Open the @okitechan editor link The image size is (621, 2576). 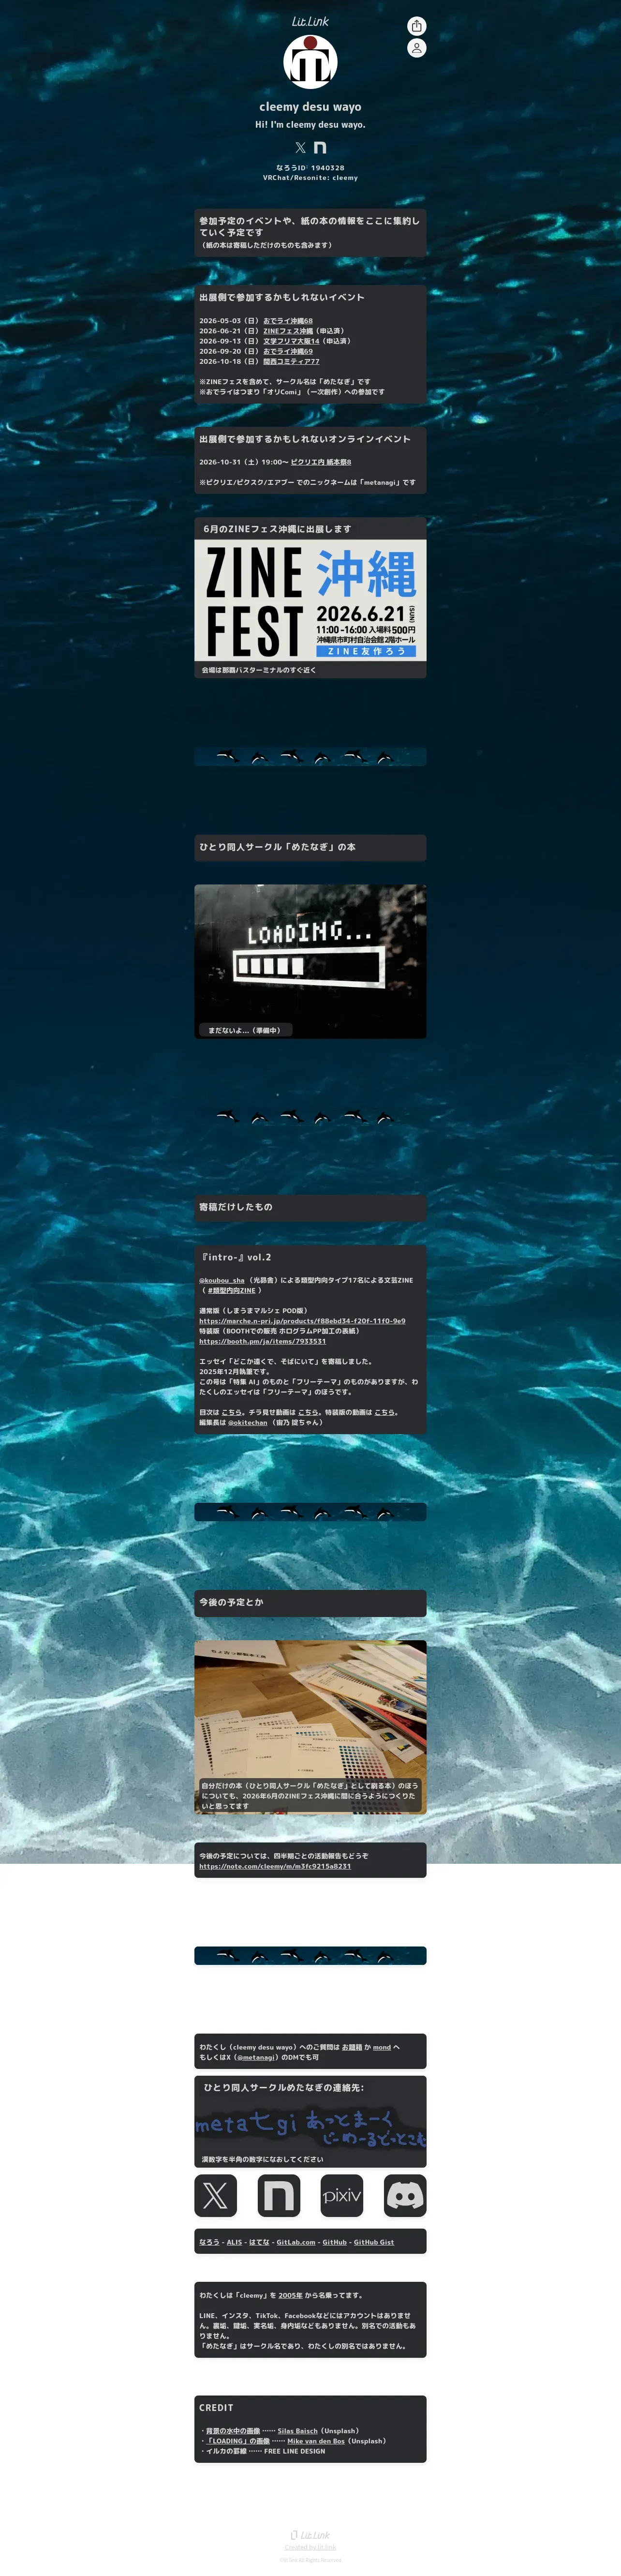pos(247,1422)
